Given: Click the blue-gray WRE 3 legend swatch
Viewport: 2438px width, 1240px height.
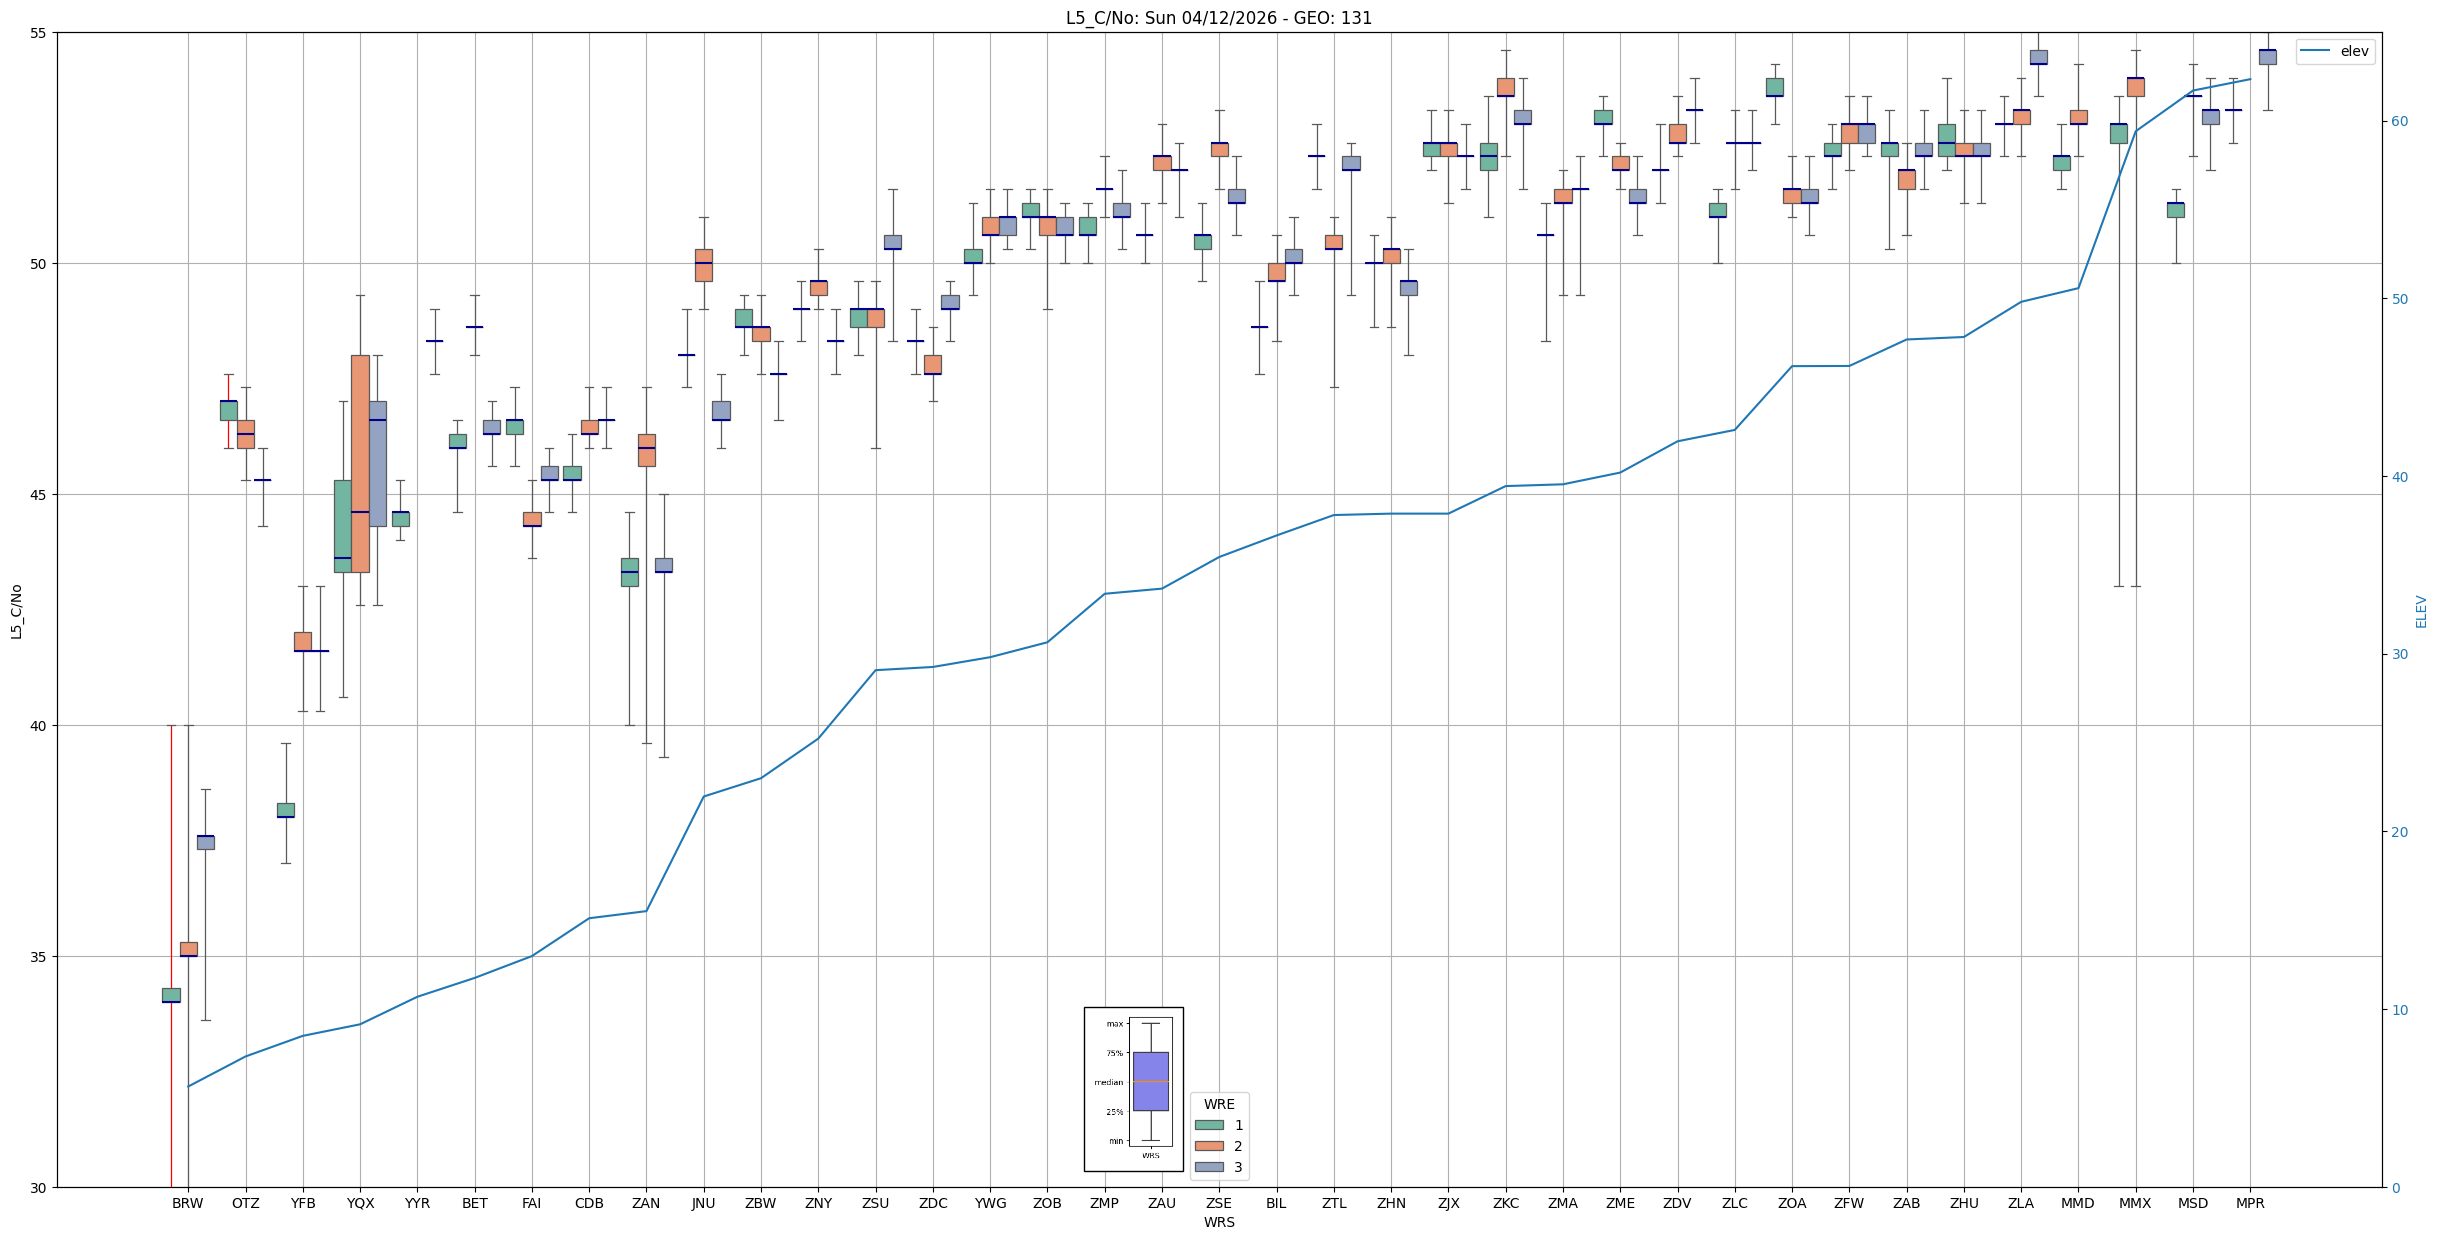Looking at the screenshot, I should (x=1208, y=1167).
